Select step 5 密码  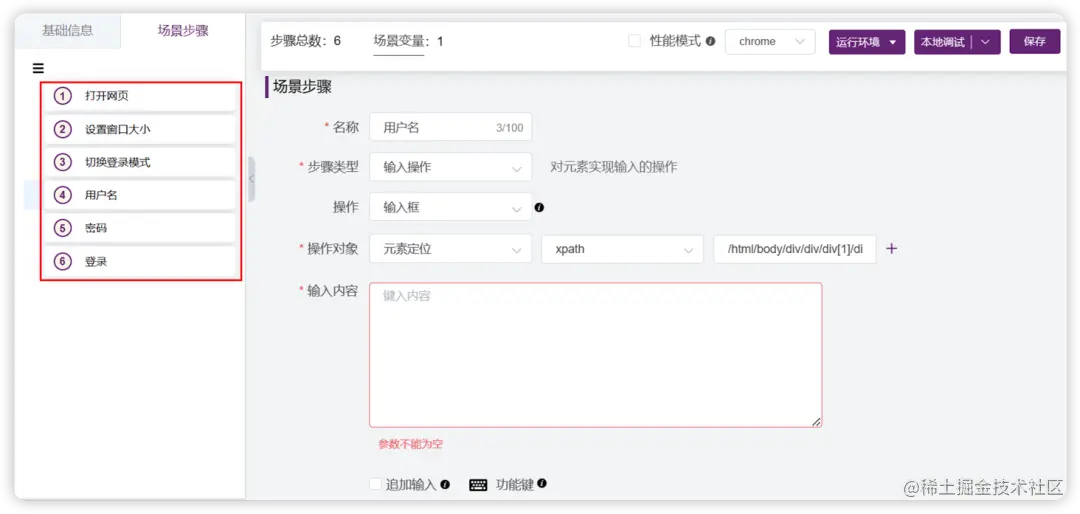coord(141,228)
